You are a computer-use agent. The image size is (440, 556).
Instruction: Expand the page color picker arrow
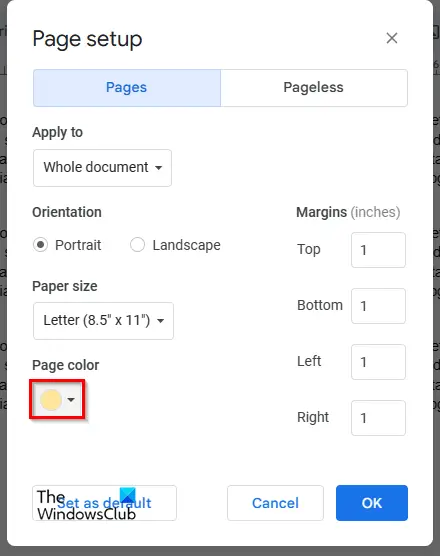tap(71, 400)
